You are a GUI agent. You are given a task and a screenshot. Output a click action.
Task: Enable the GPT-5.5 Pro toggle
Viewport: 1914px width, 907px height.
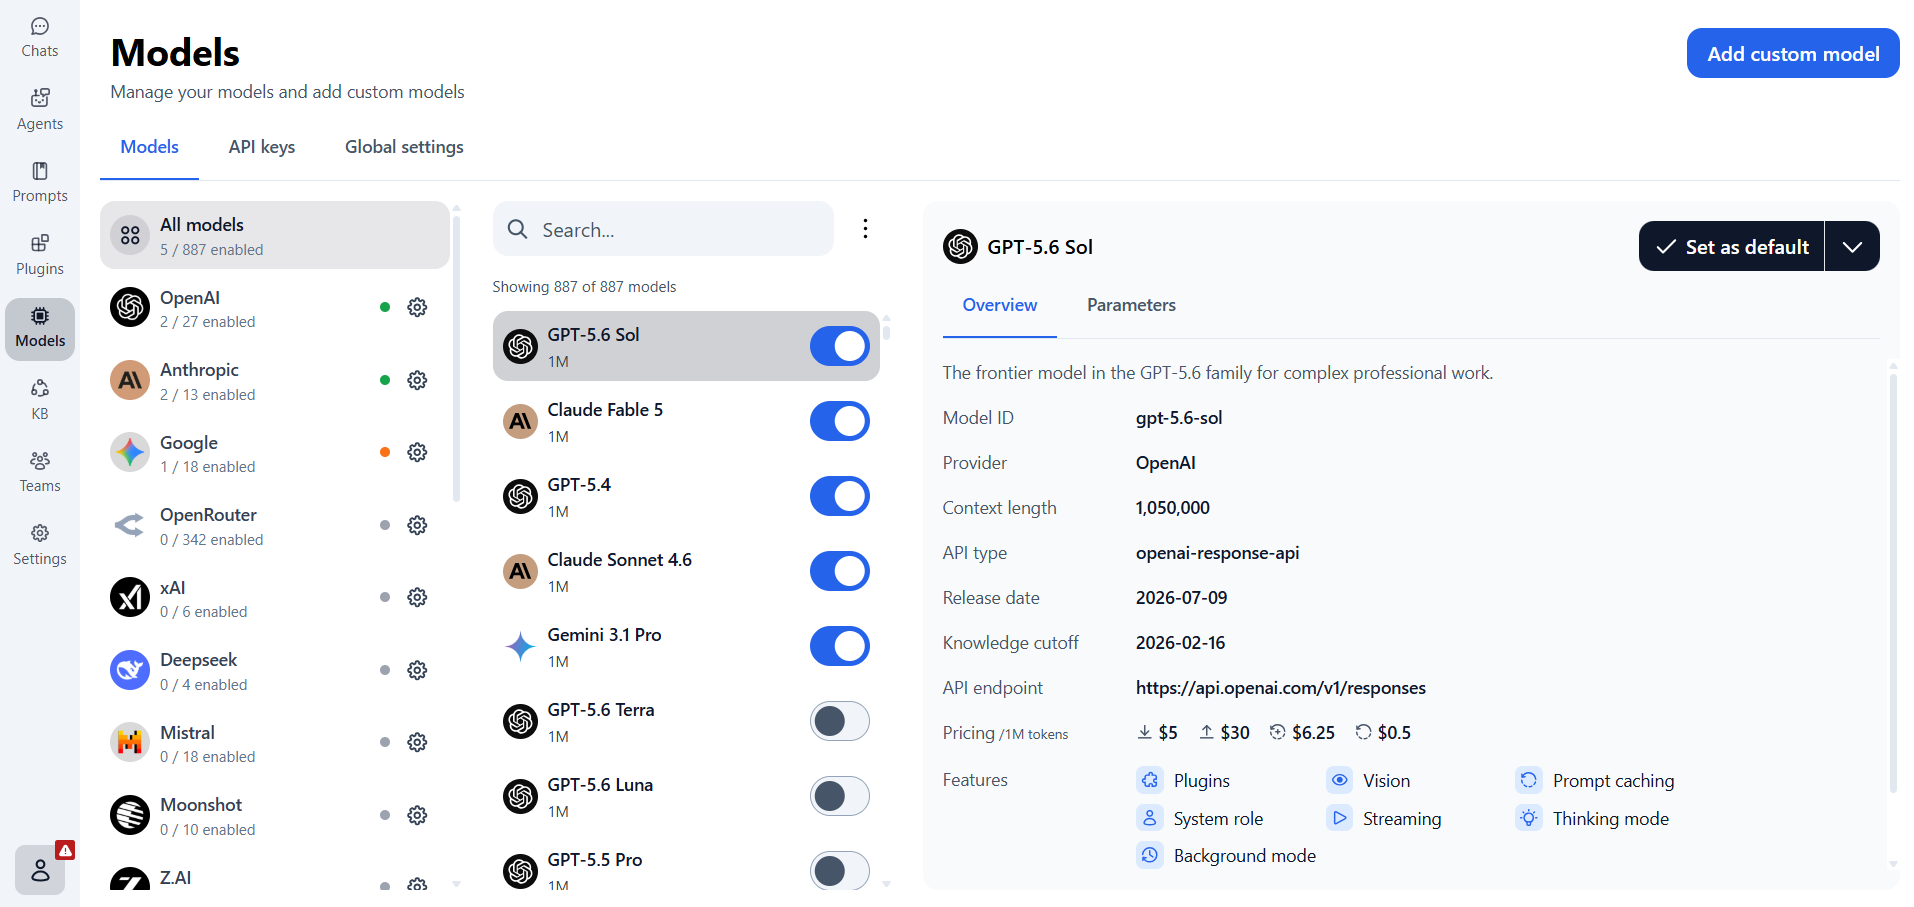(x=840, y=871)
